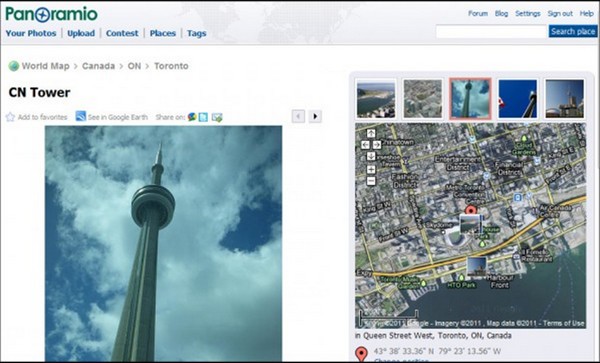Share on Google Buzz colored icon
600x363 pixels.
click(192, 117)
